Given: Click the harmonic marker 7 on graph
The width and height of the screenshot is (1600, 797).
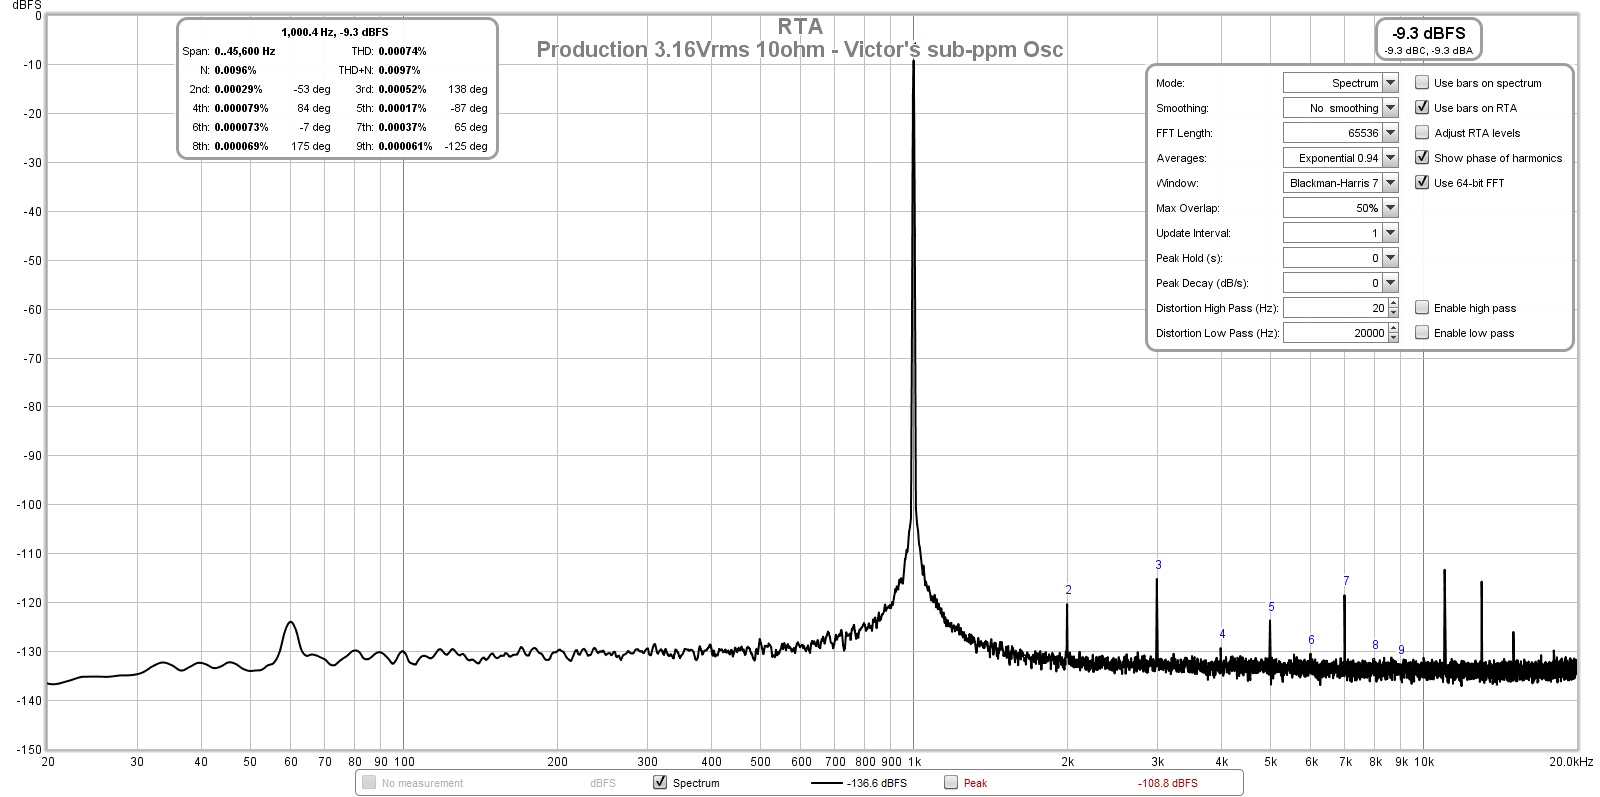Looking at the screenshot, I should click(1346, 581).
